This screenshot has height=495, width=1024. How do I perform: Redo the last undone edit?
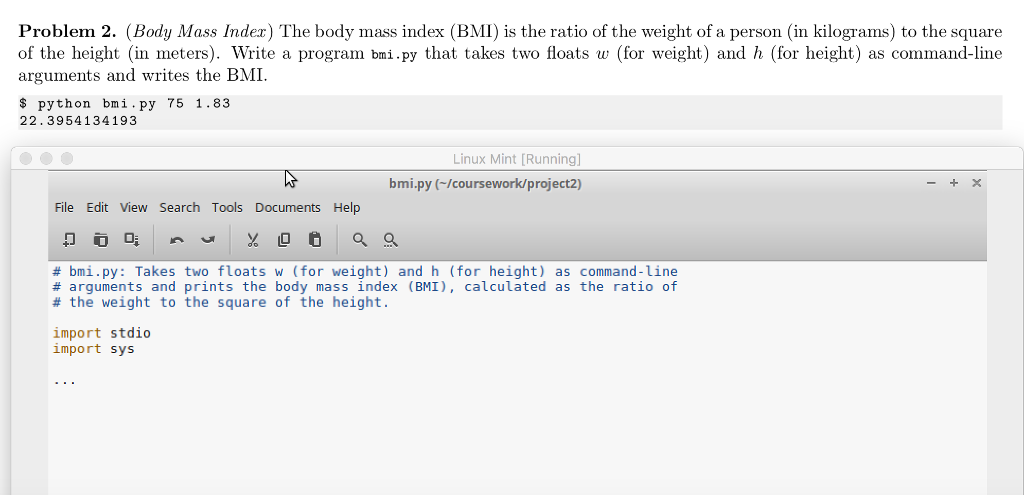pos(208,240)
